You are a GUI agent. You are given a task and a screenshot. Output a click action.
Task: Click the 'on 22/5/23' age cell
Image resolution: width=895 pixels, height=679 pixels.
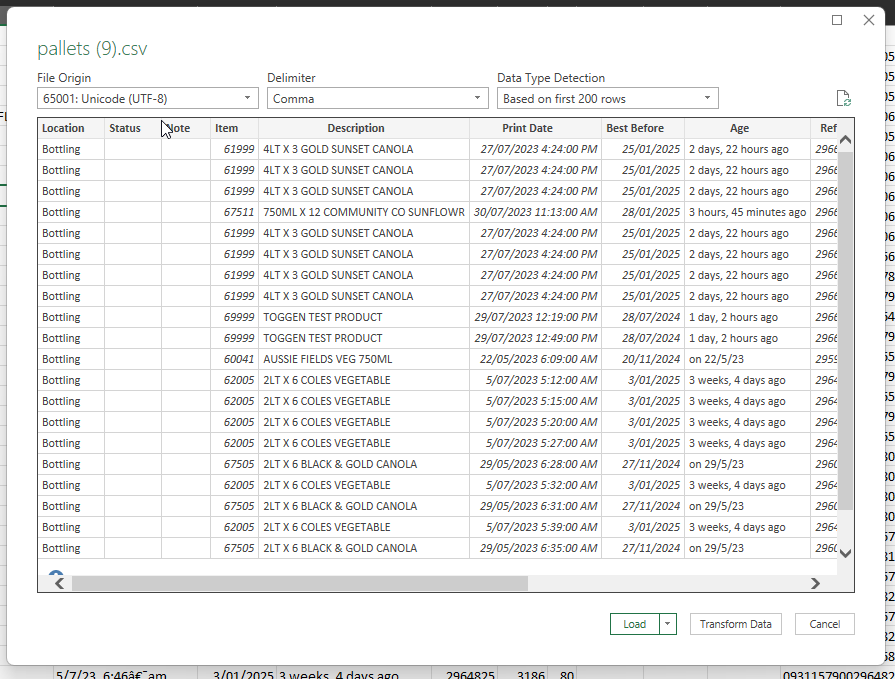click(x=747, y=359)
